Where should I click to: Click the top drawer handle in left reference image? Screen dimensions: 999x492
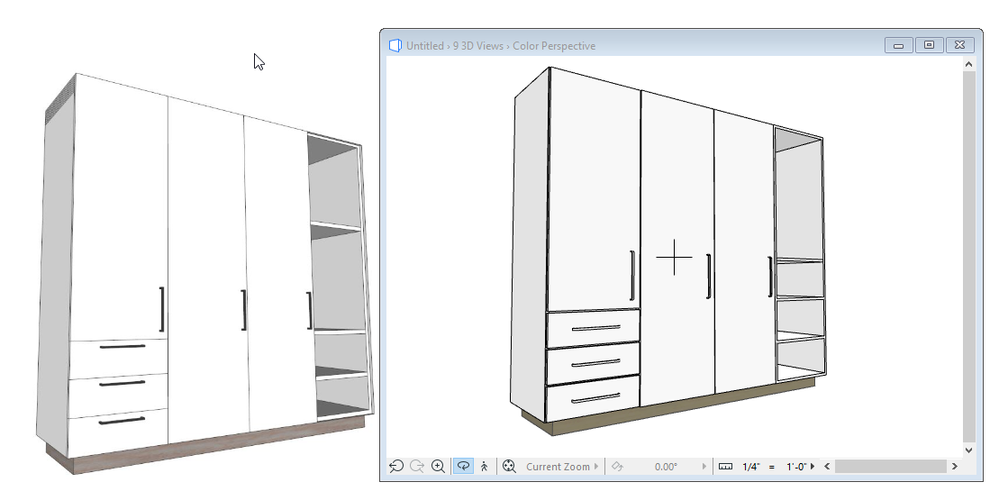tap(122, 347)
